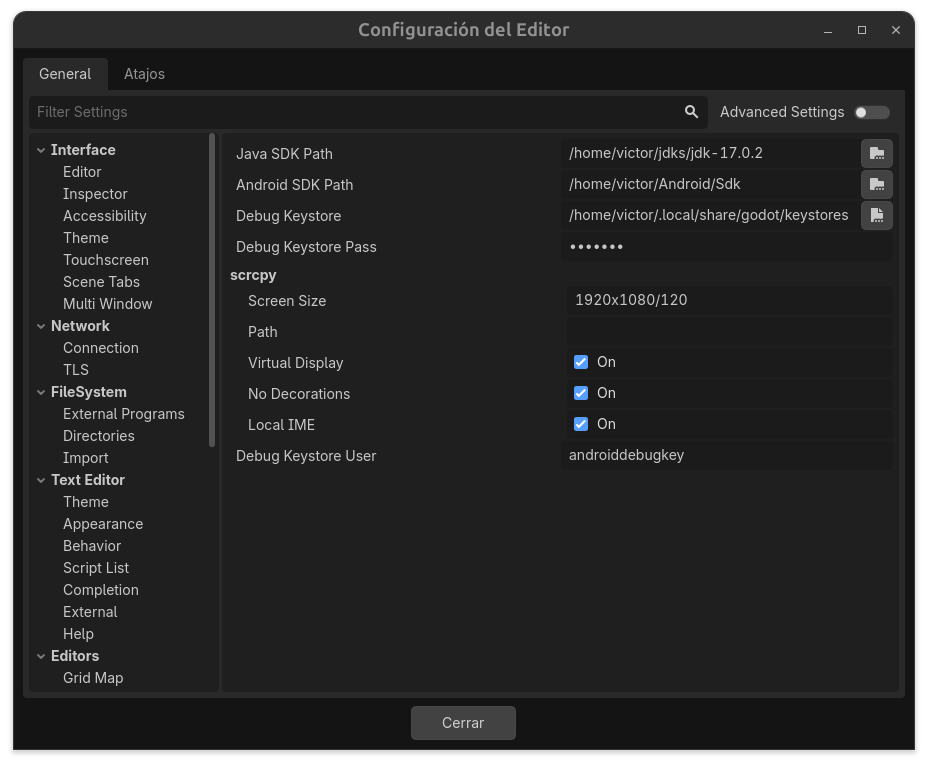This screenshot has width=928, height=766.
Task: Uncheck the Virtual Display option
Action: click(x=580, y=362)
